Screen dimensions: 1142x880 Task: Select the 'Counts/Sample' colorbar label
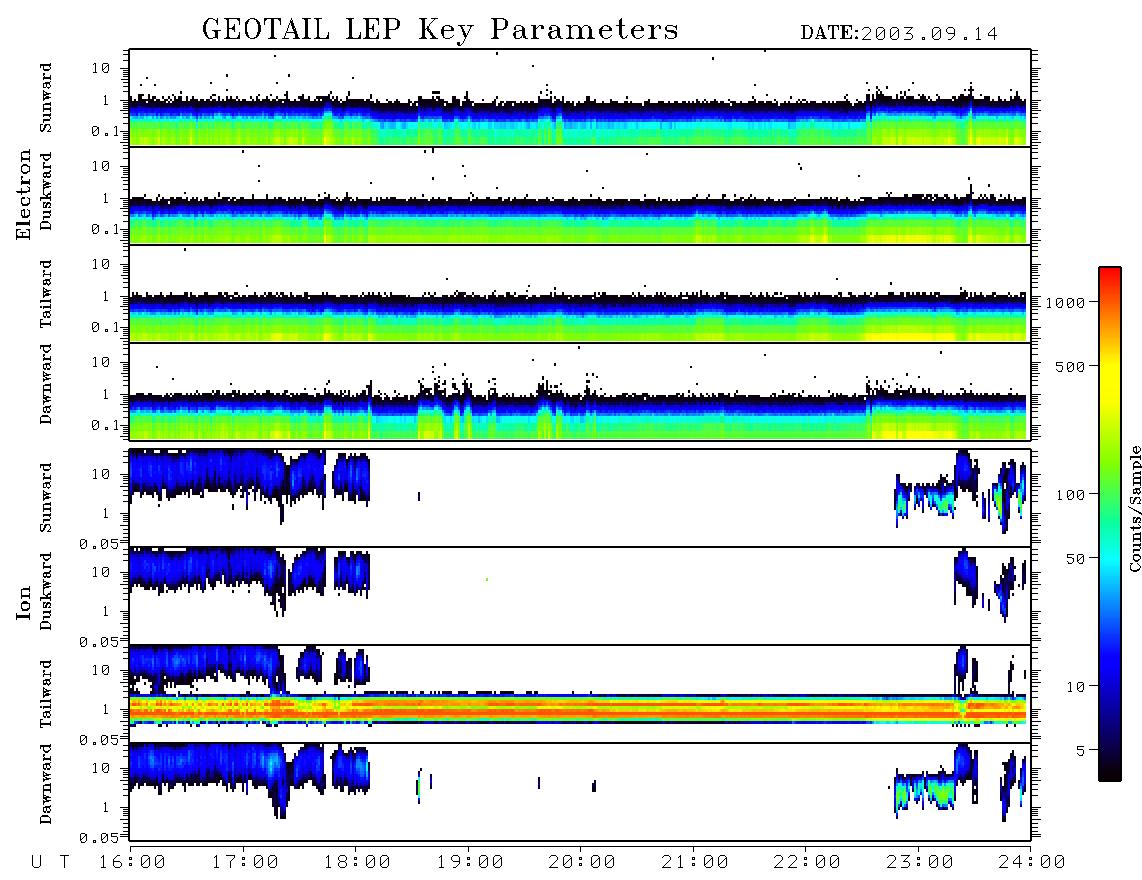[1134, 508]
